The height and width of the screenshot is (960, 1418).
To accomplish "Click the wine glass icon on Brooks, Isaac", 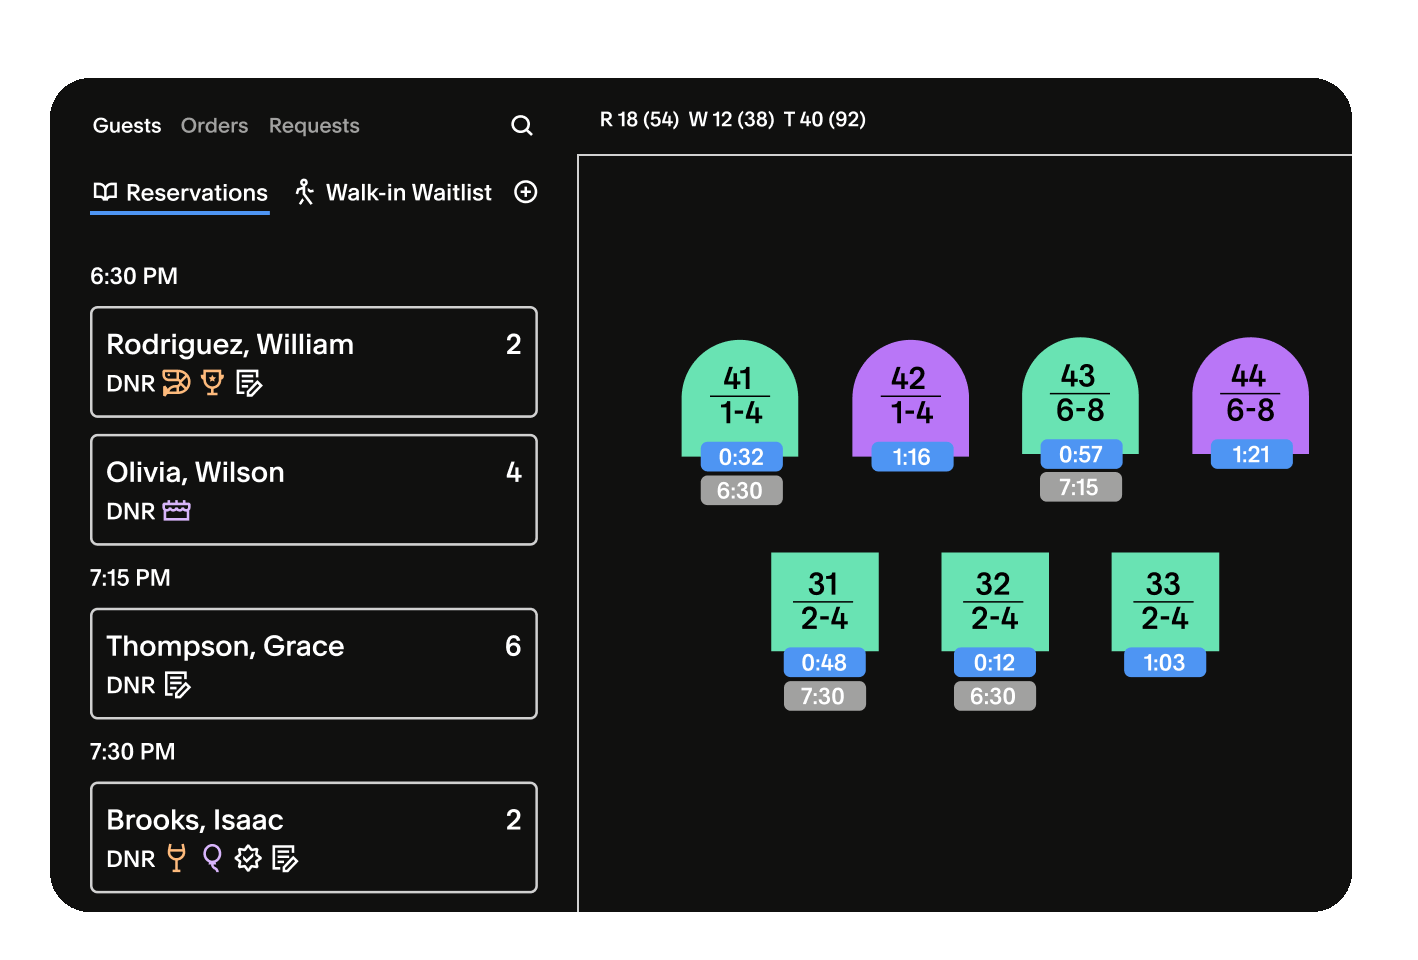I will coord(176,858).
